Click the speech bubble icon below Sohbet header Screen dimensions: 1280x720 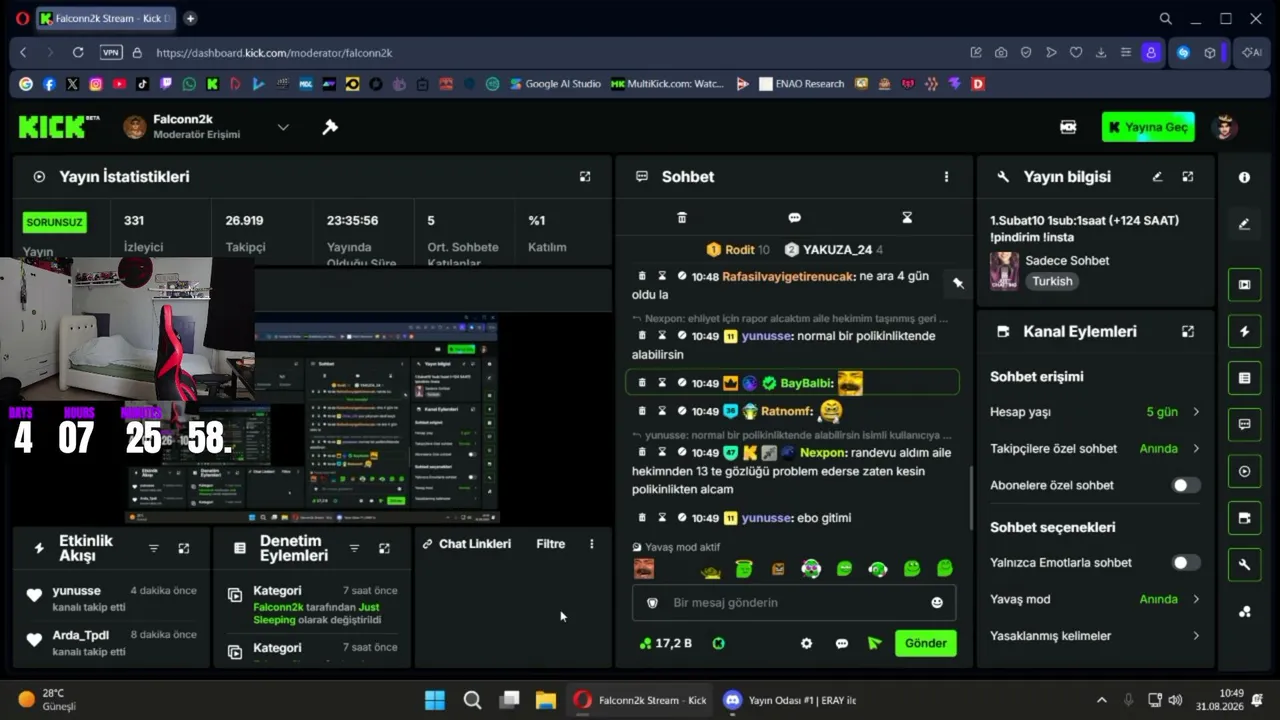[x=794, y=218]
